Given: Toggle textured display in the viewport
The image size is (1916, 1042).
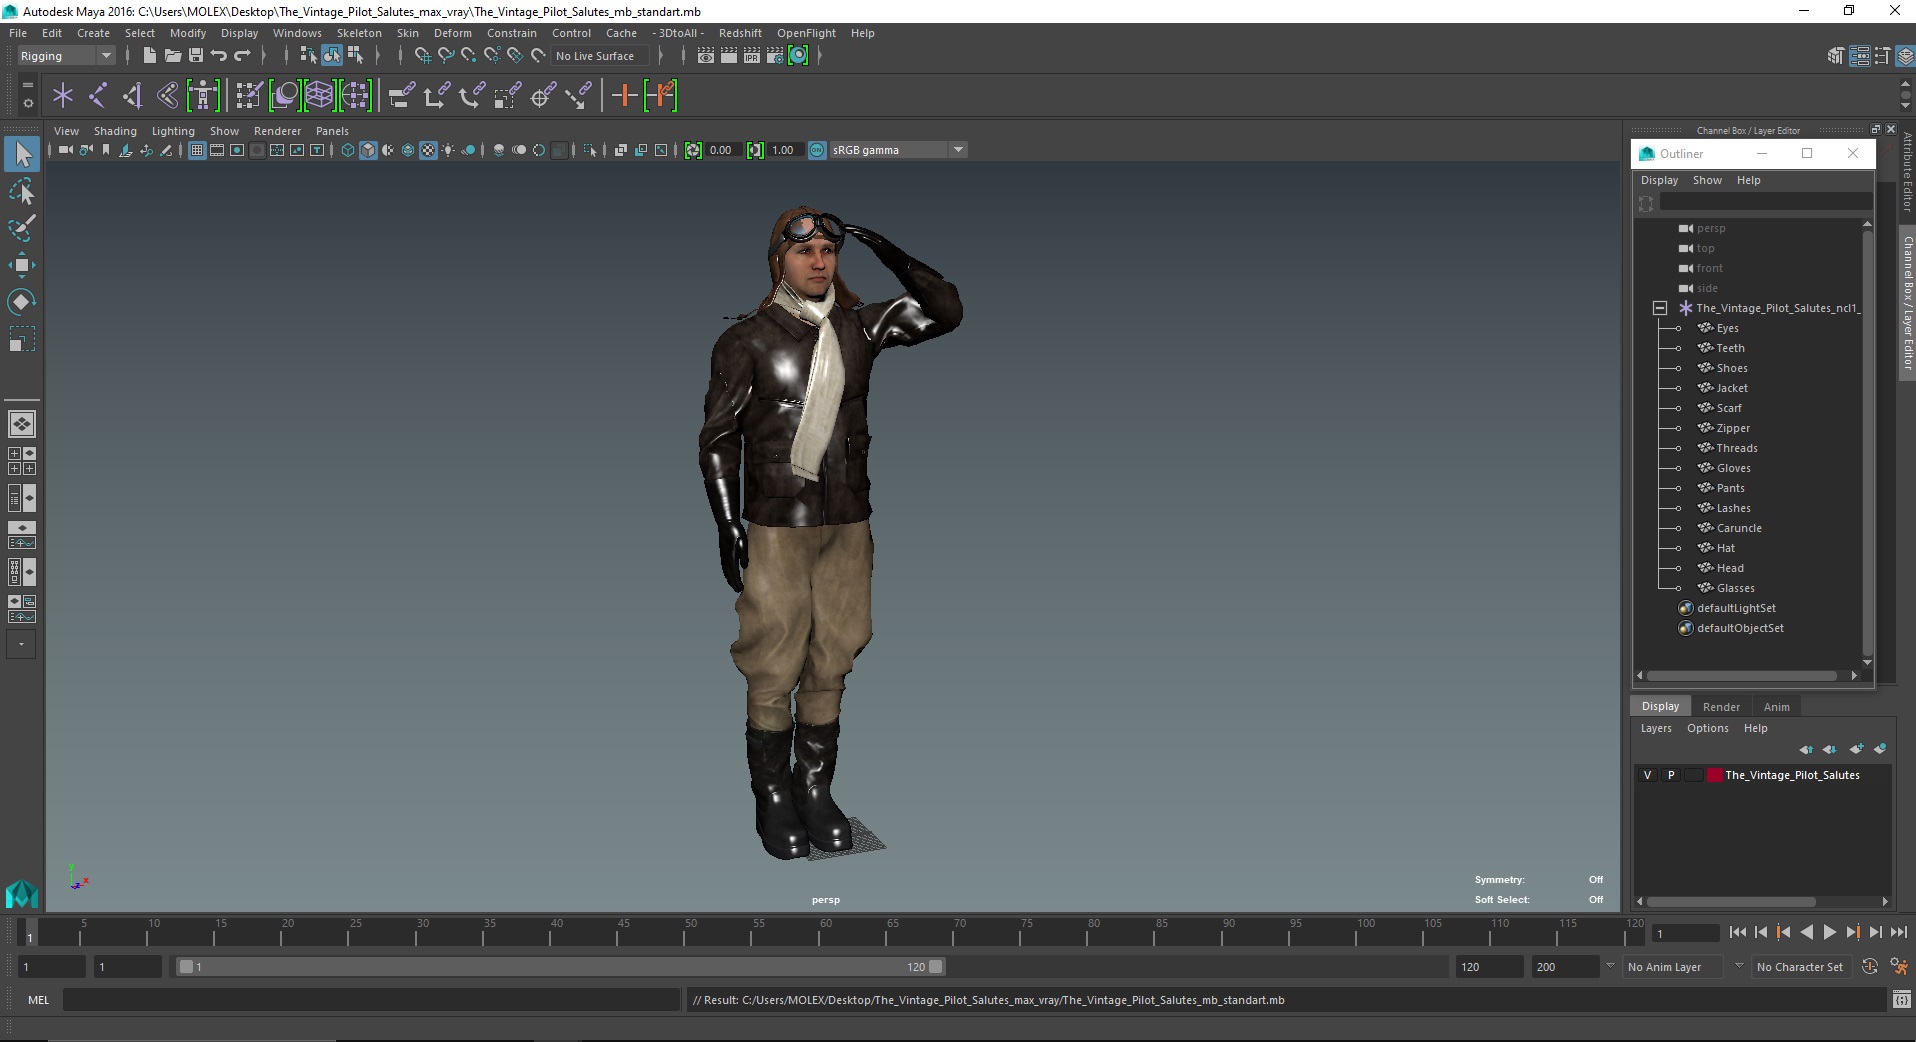Looking at the screenshot, I should [x=428, y=150].
